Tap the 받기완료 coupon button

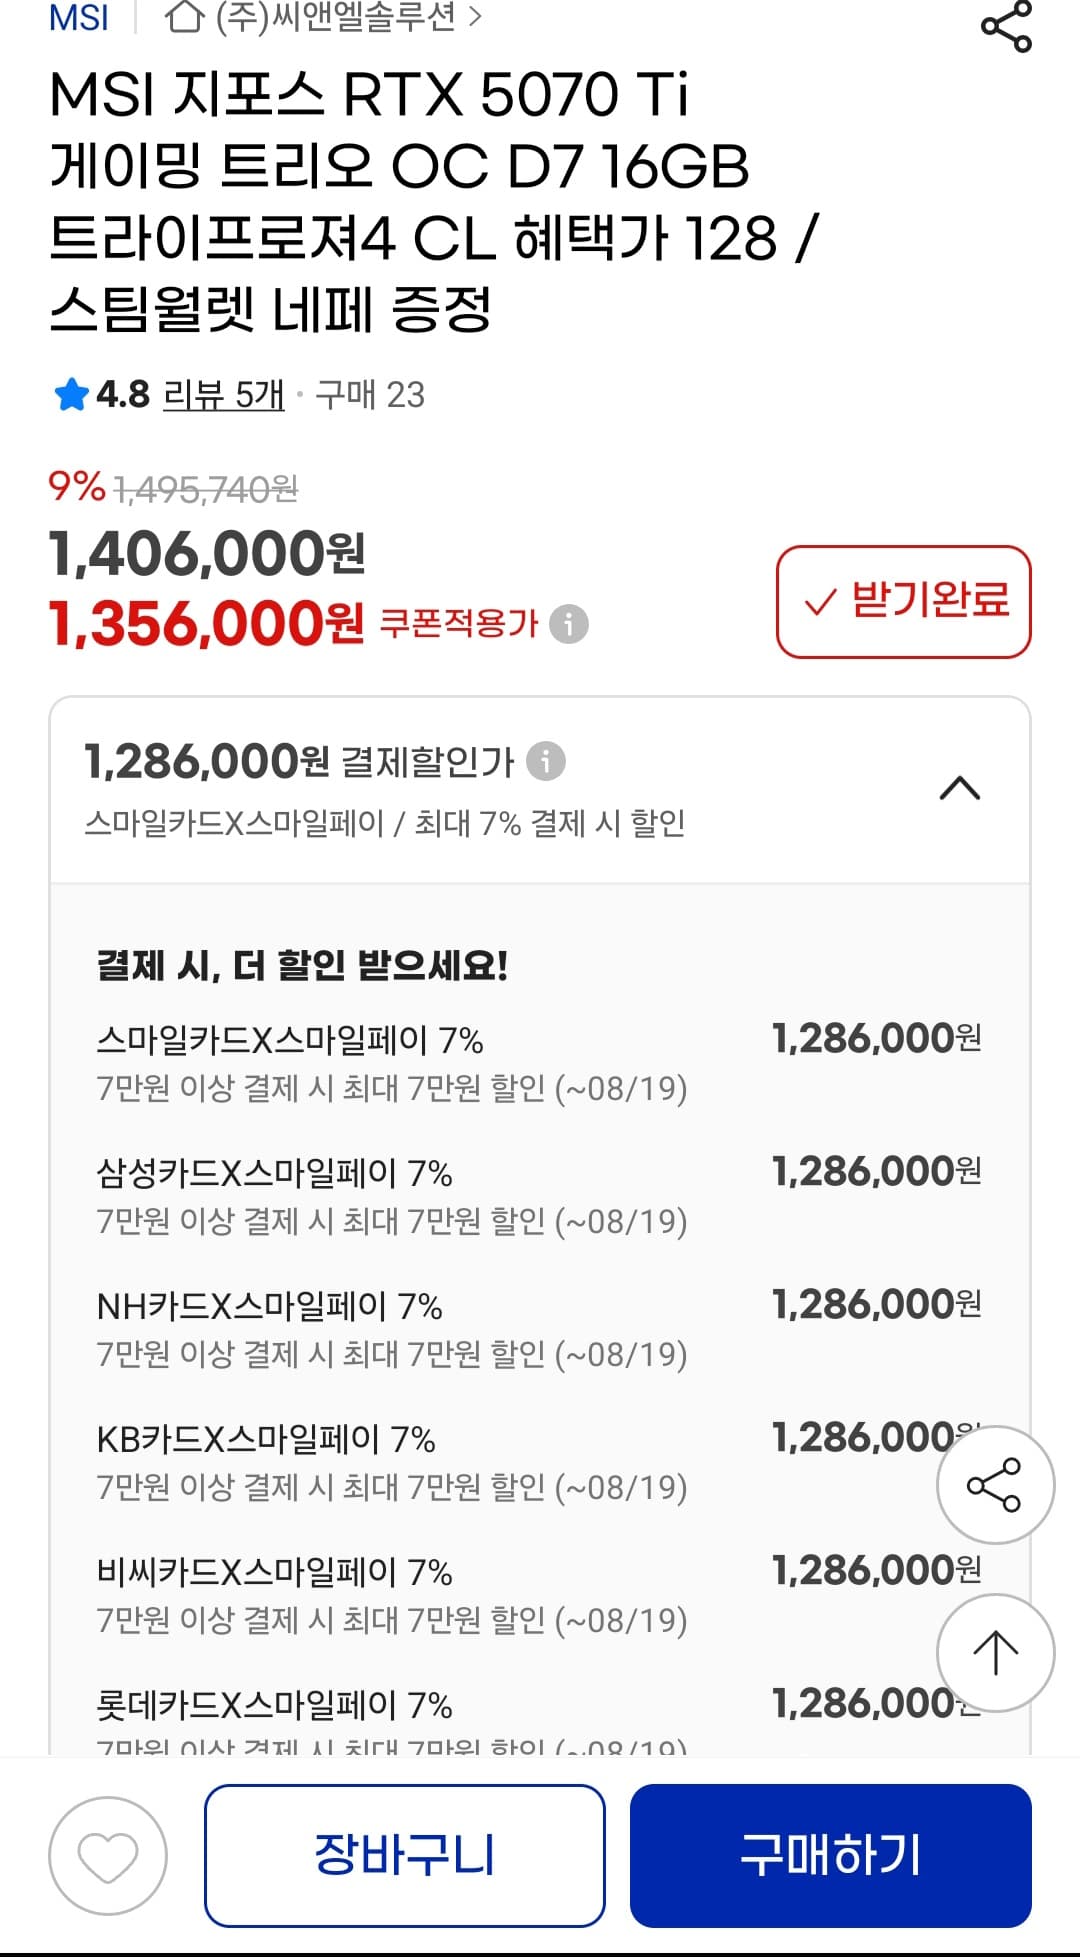pyautogui.click(x=903, y=601)
